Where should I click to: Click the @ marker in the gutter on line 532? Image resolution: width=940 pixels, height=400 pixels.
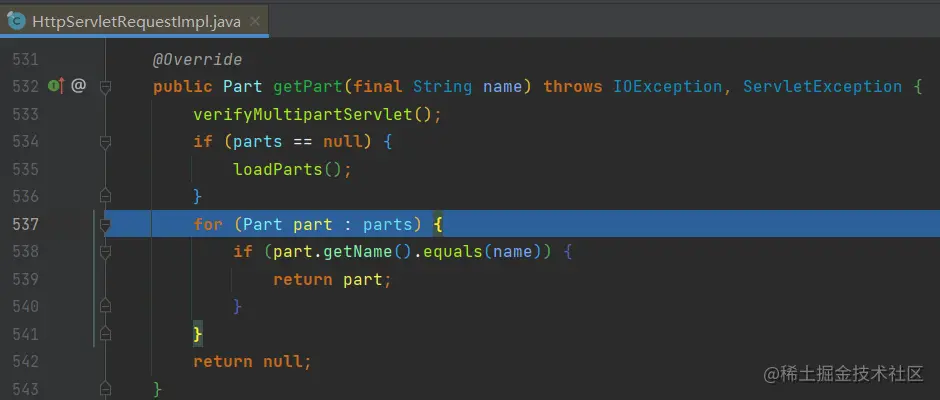(79, 86)
